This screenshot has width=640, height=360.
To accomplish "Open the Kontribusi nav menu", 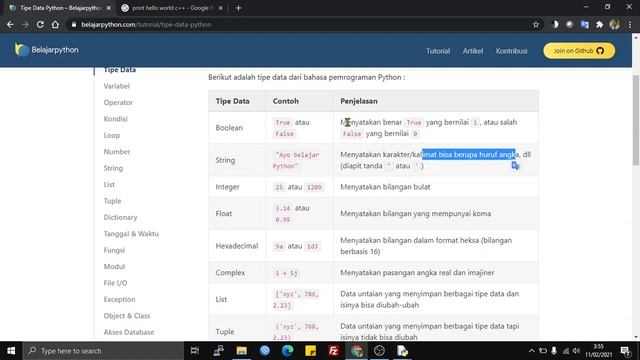I will (x=511, y=51).
